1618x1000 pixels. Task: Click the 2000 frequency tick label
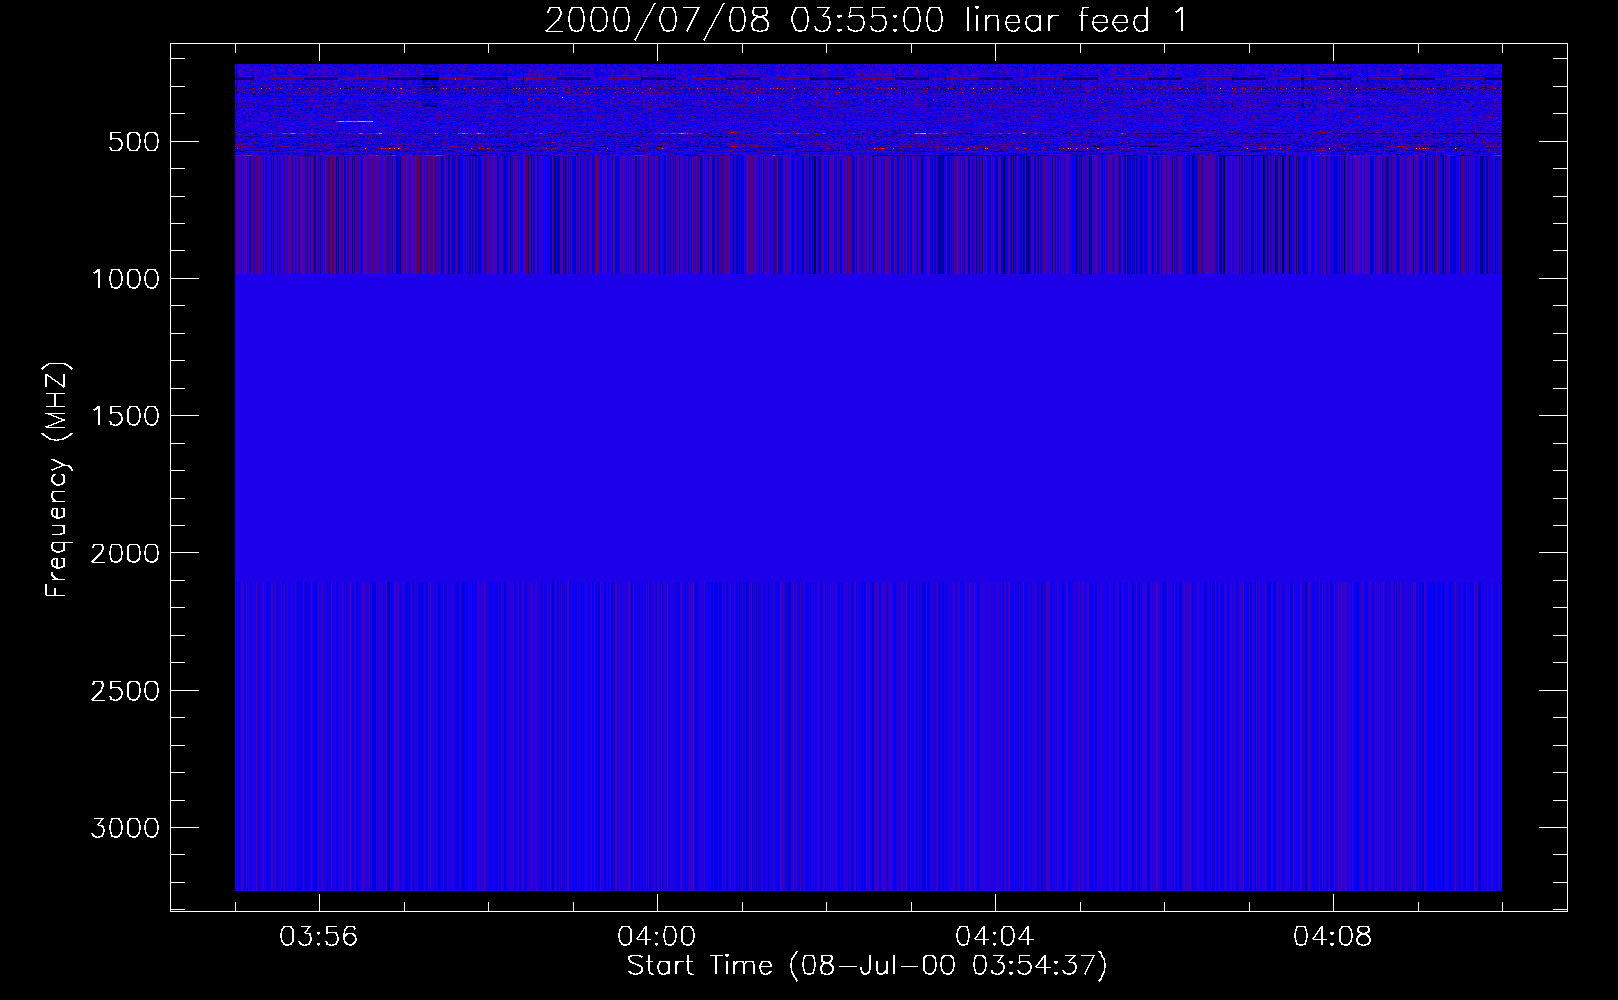pos(125,553)
